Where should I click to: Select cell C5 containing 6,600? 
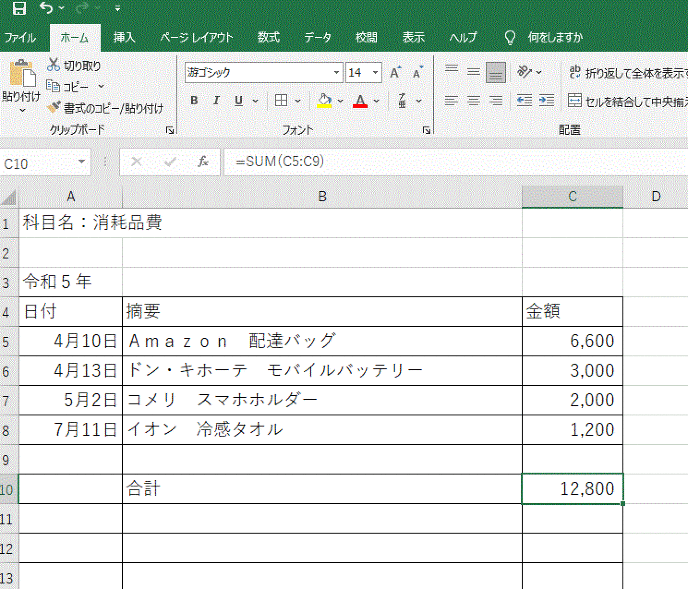[x=572, y=341]
